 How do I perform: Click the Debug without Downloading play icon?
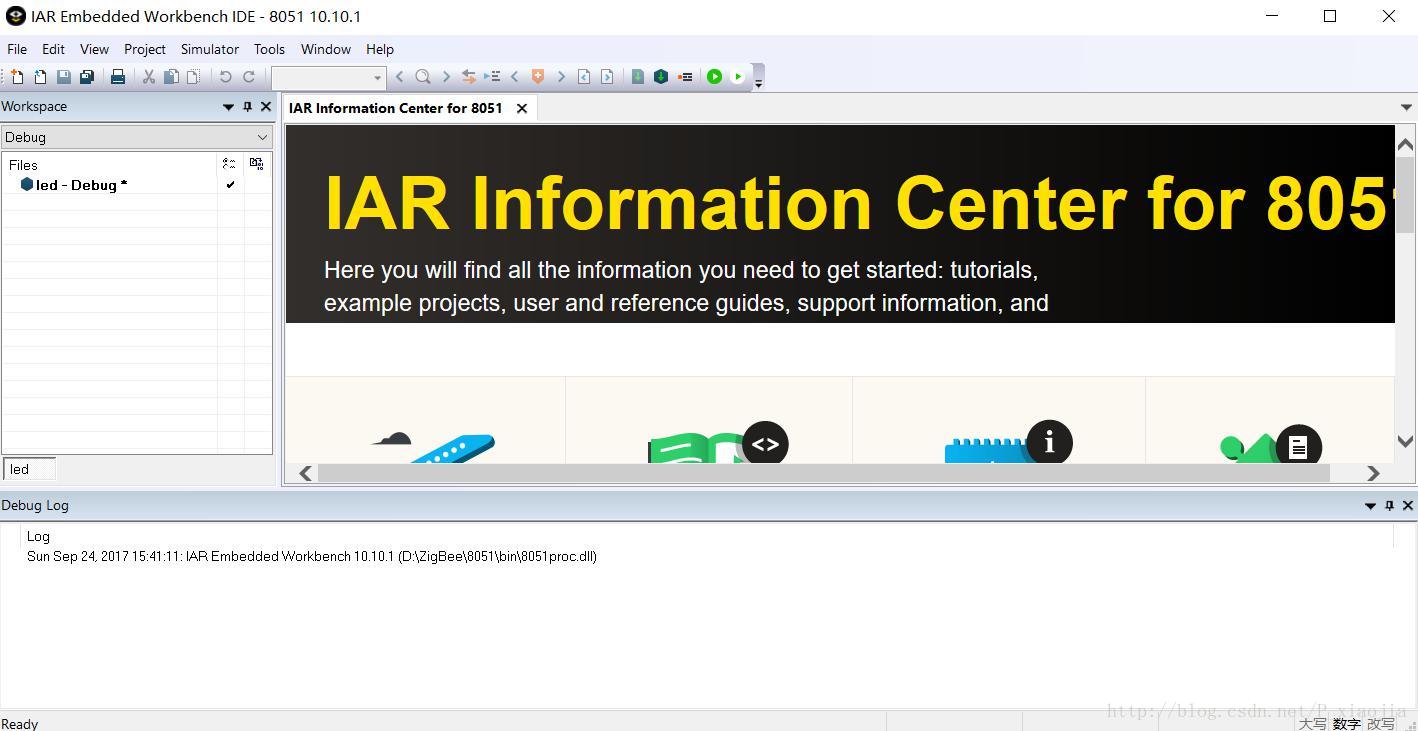tap(738, 77)
